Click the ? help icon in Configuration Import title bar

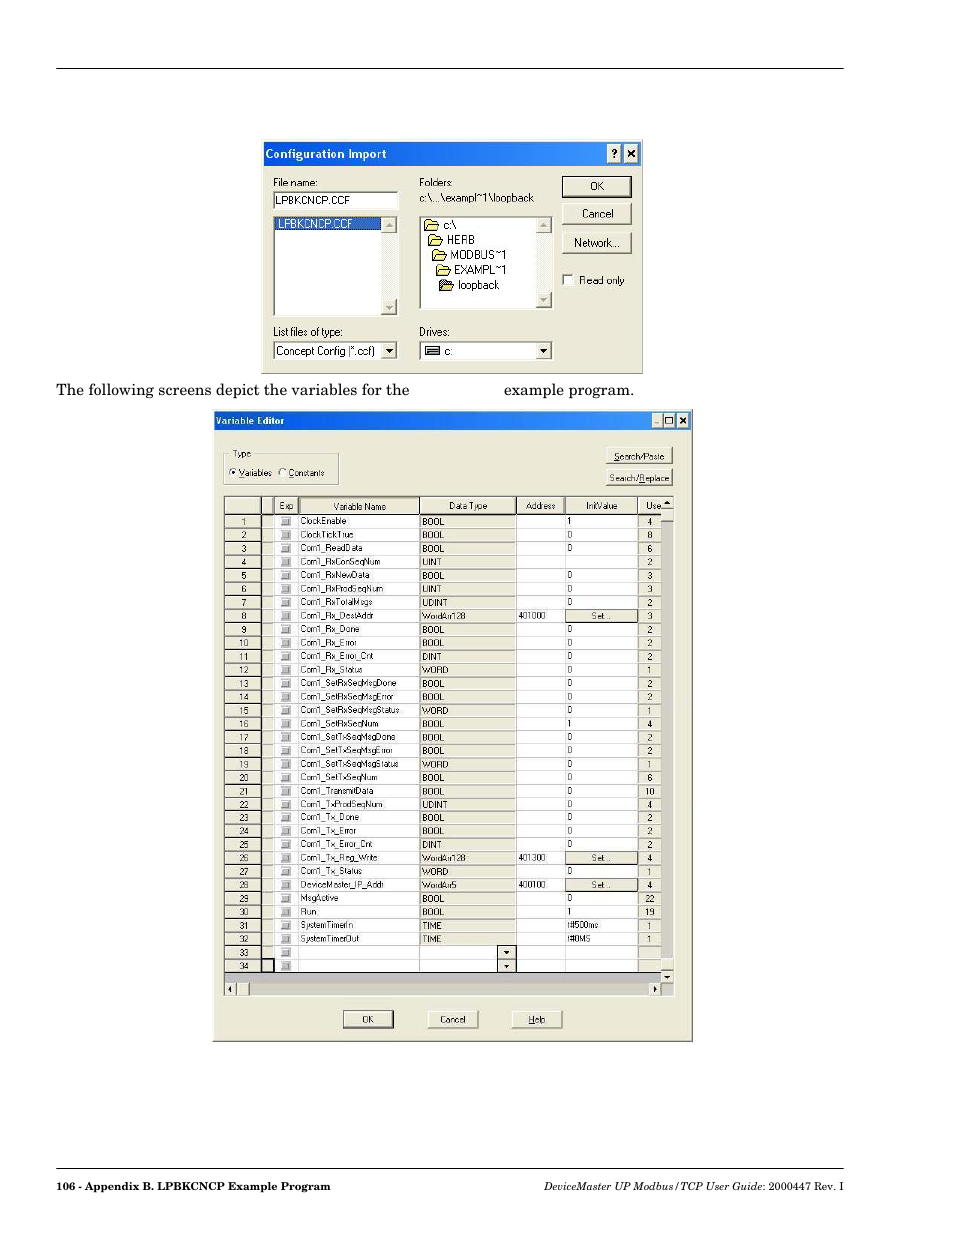(x=614, y=154)
